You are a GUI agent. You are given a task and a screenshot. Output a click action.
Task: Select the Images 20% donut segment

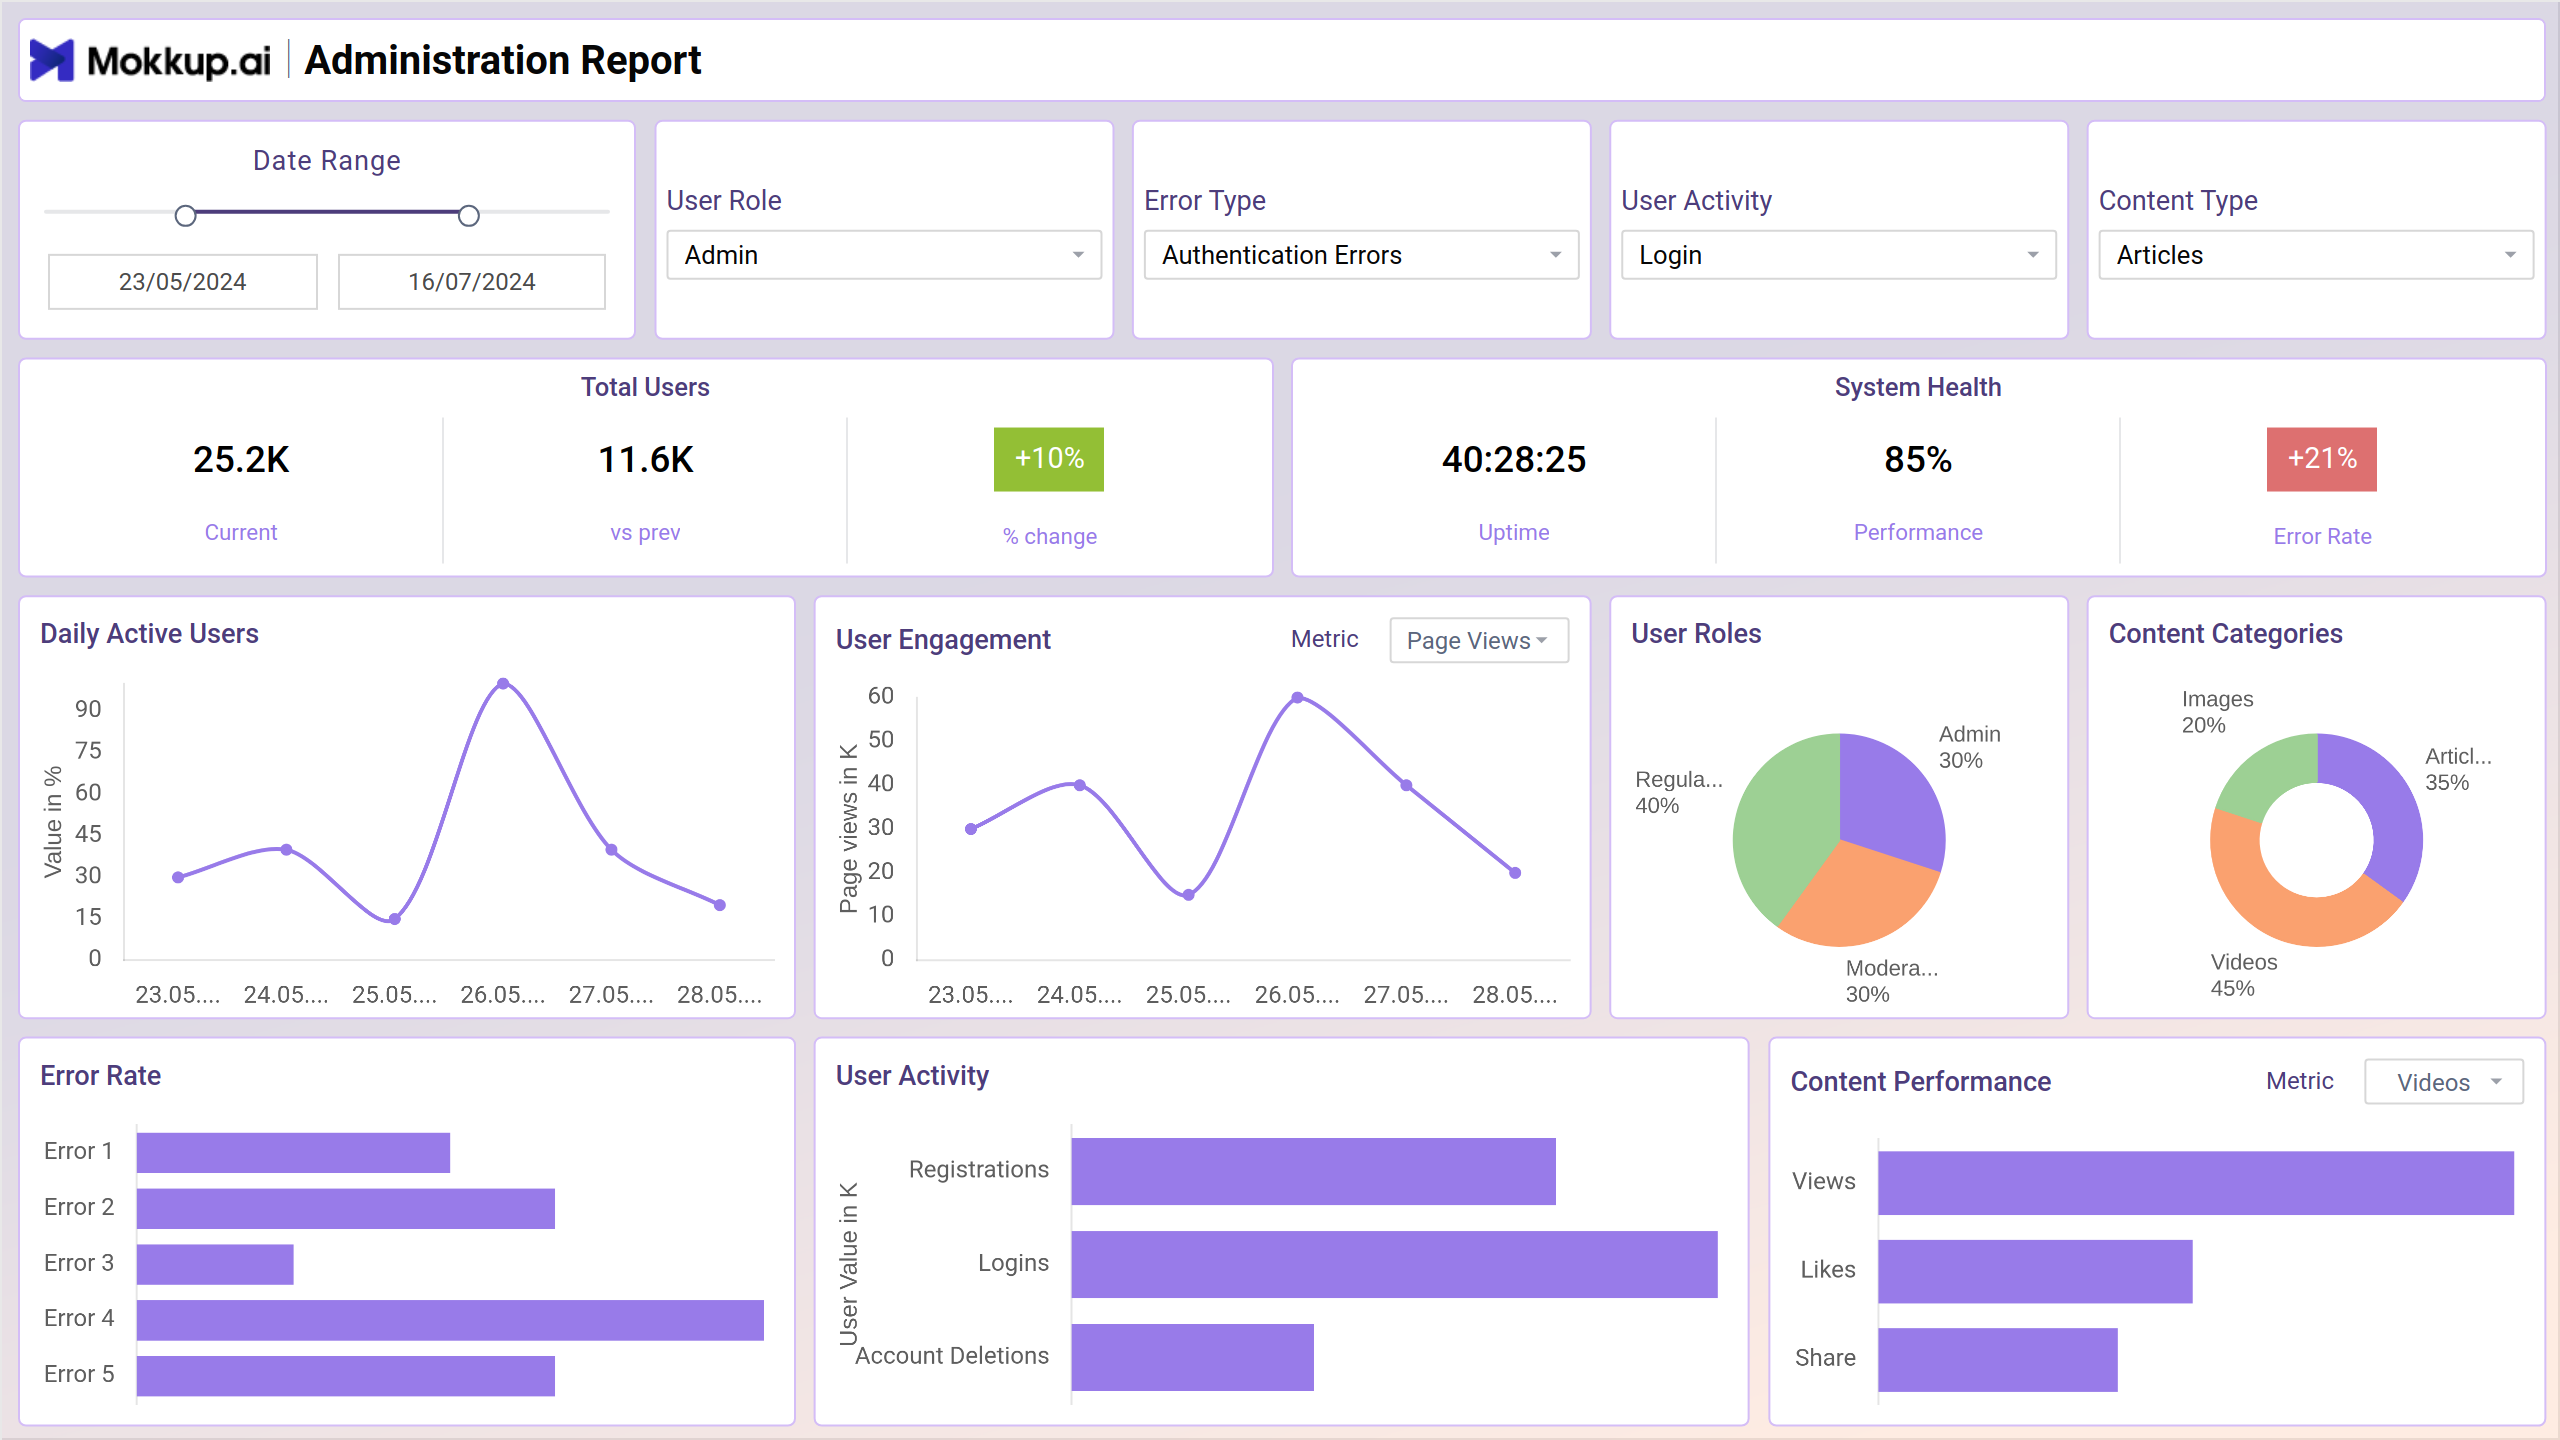pos(2270,771)
